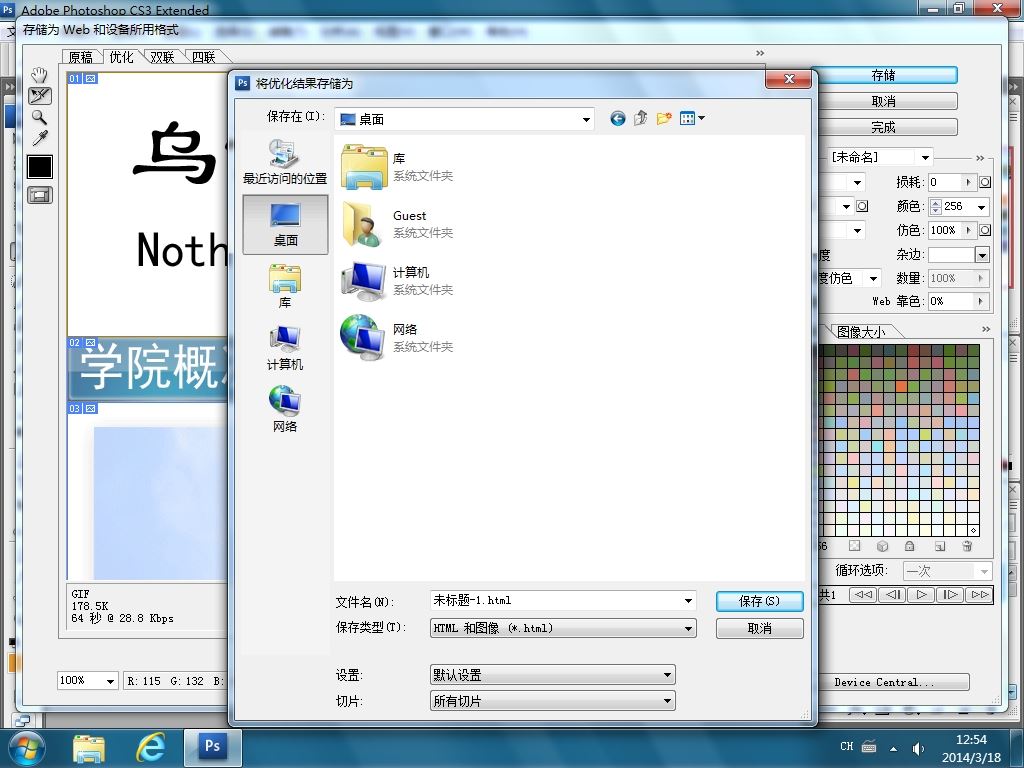Switch to the 优化 tab
This screenshot has height=768, width=1024.
121,57
